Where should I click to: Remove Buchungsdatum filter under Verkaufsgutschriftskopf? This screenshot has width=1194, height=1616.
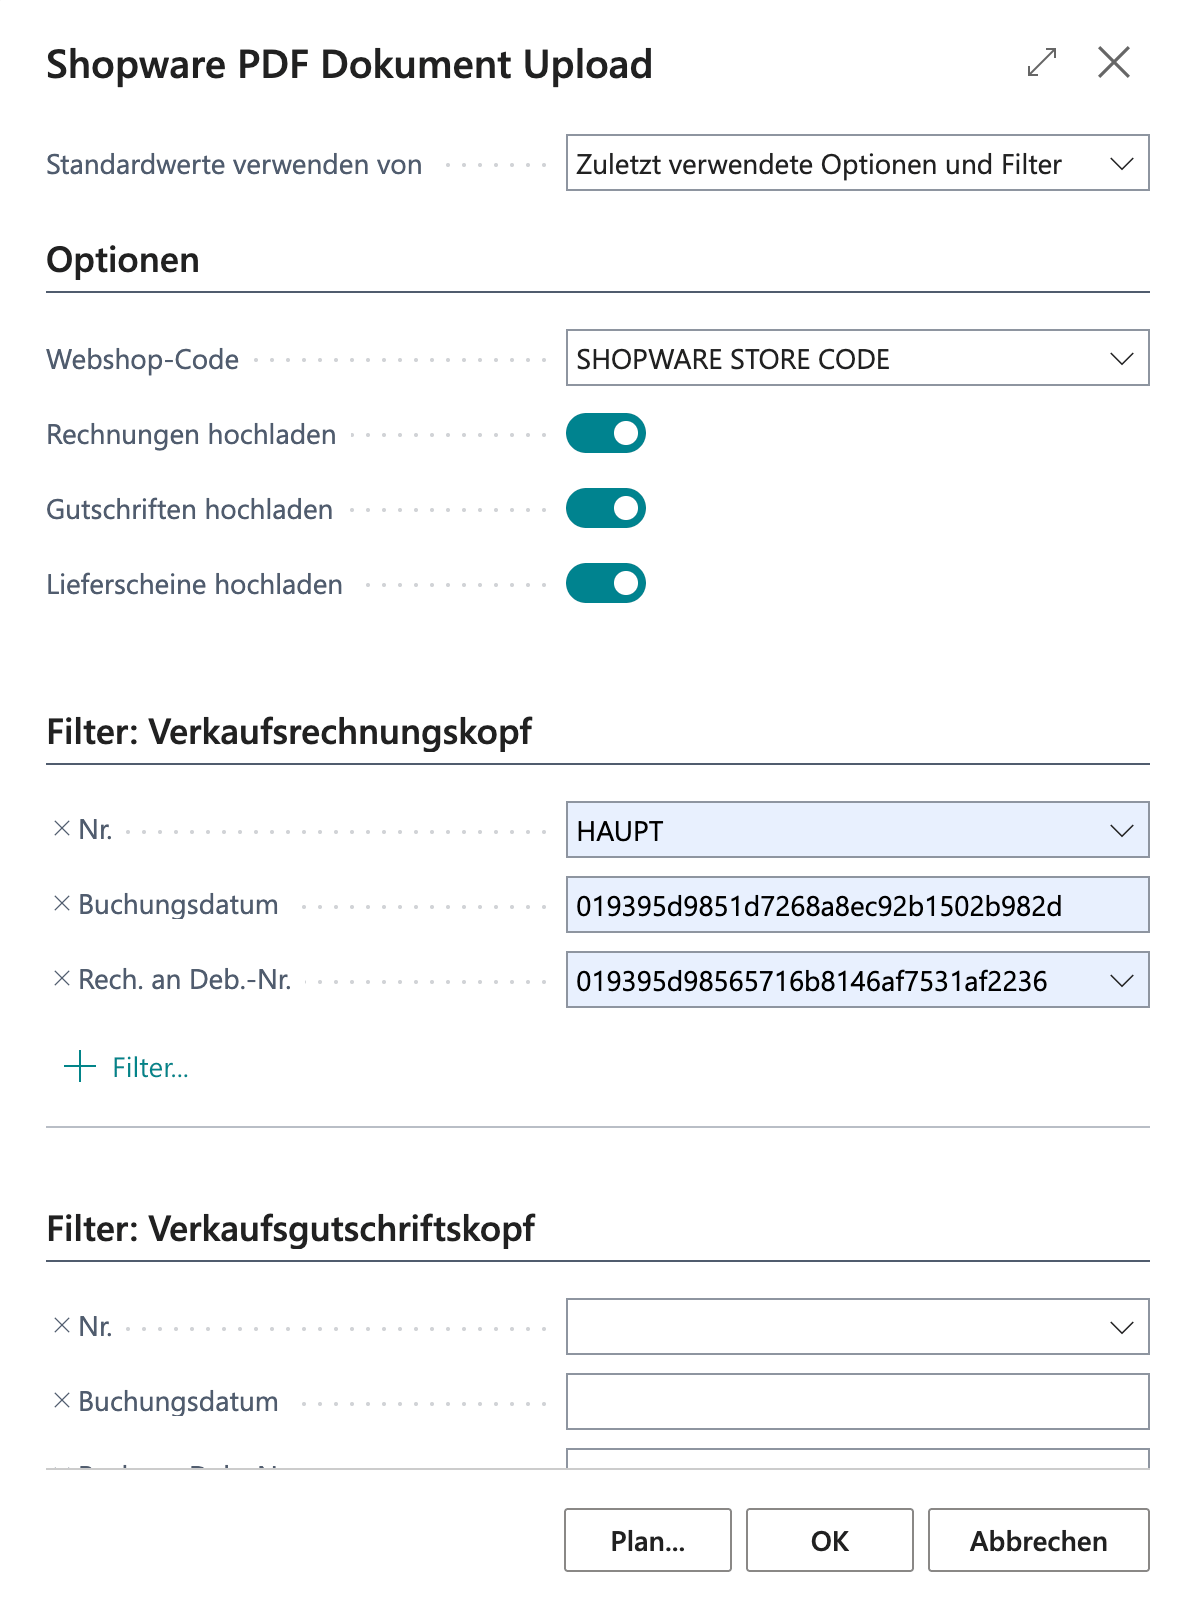point(61,1401)
